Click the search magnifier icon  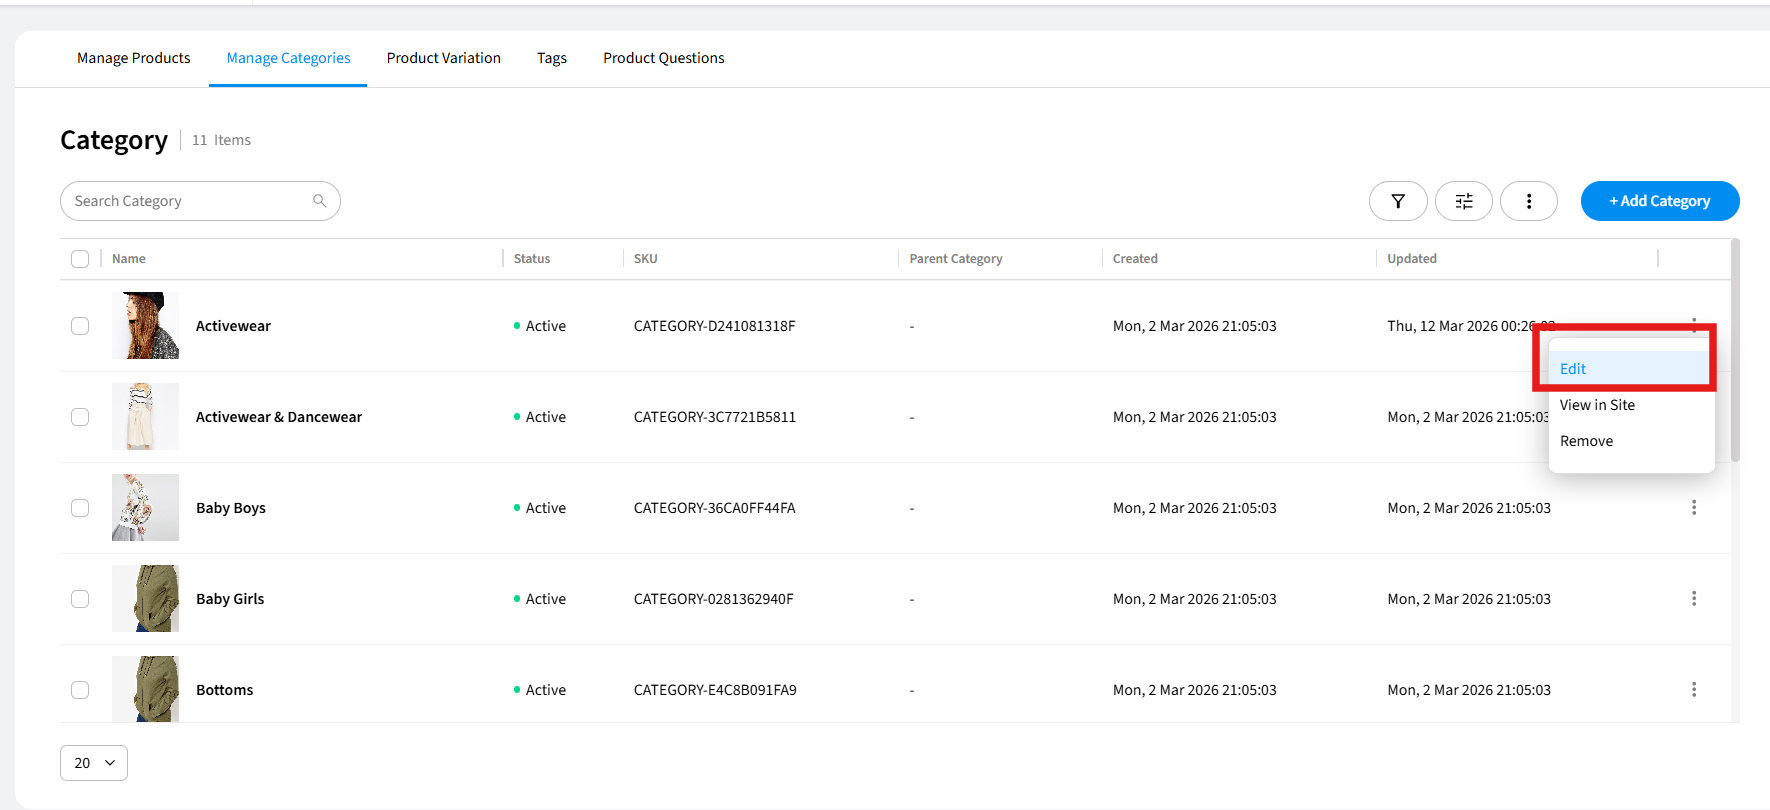tap(319, 201)
